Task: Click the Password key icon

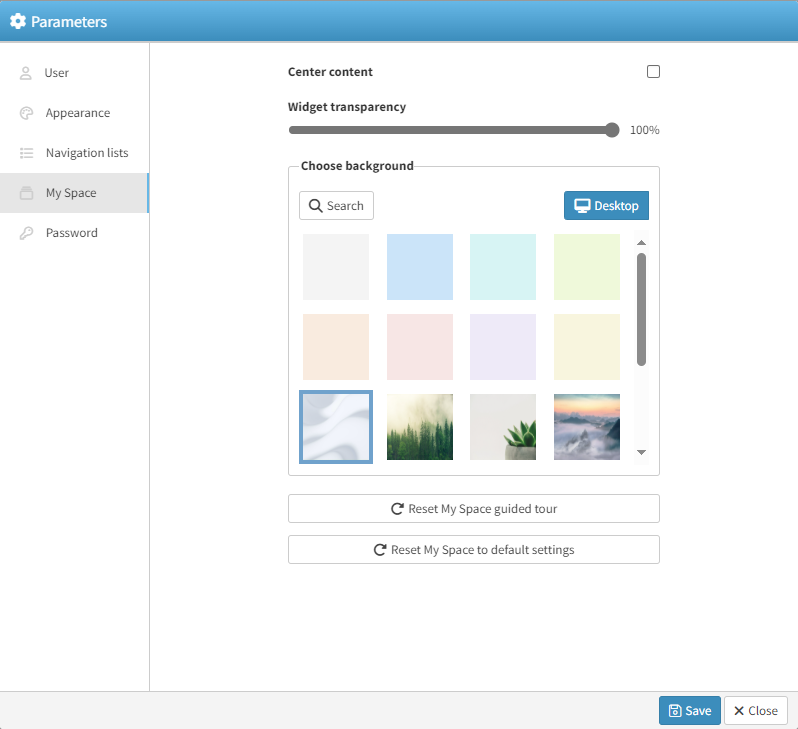Action: [x=26, y=233]
